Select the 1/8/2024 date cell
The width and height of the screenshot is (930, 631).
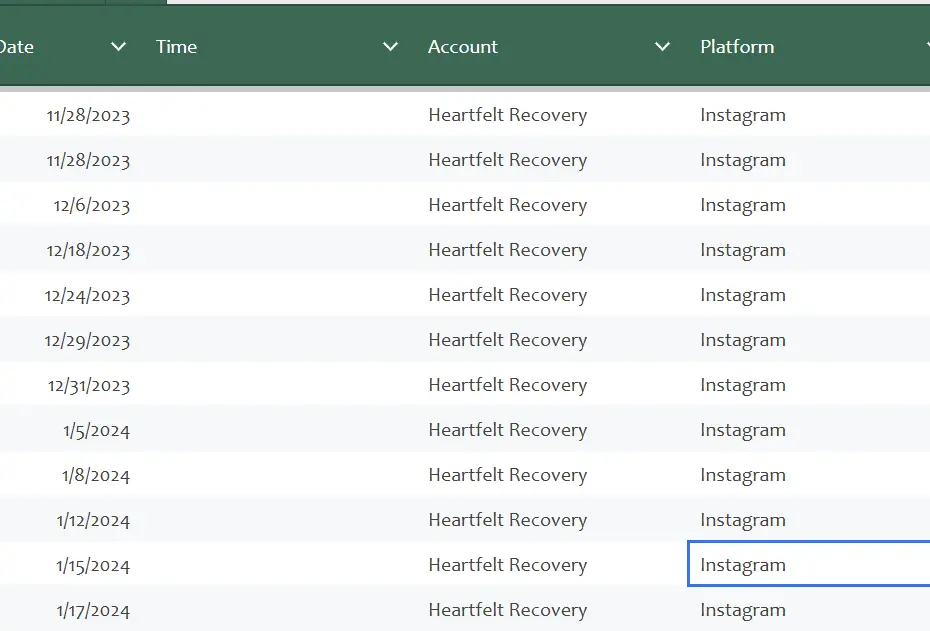pyautogui.click(x=95, y=476)
